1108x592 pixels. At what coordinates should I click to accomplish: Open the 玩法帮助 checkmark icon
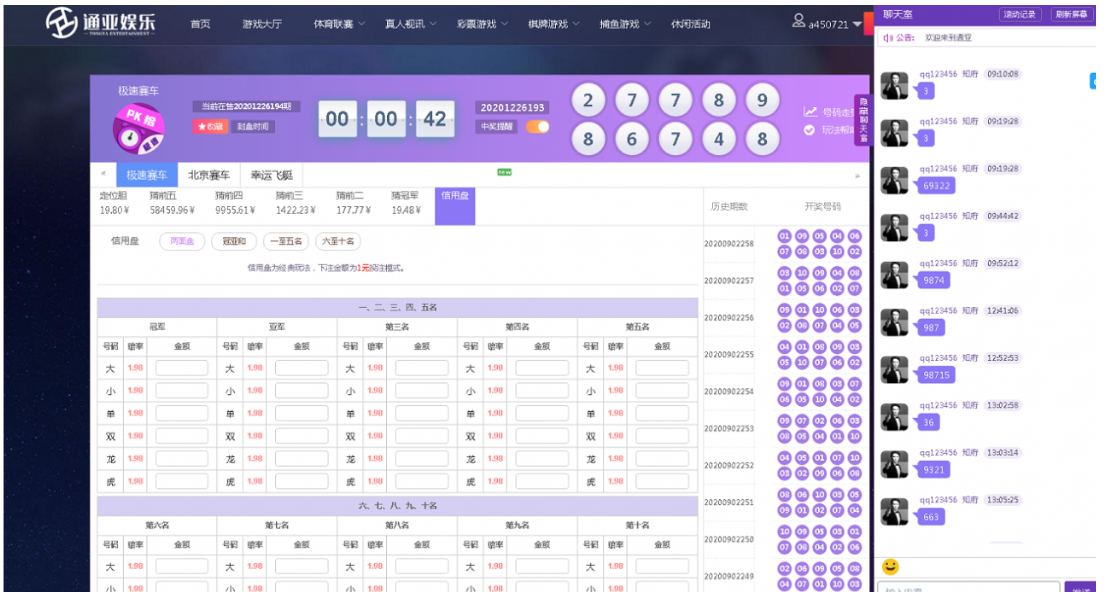coord(809,130)
